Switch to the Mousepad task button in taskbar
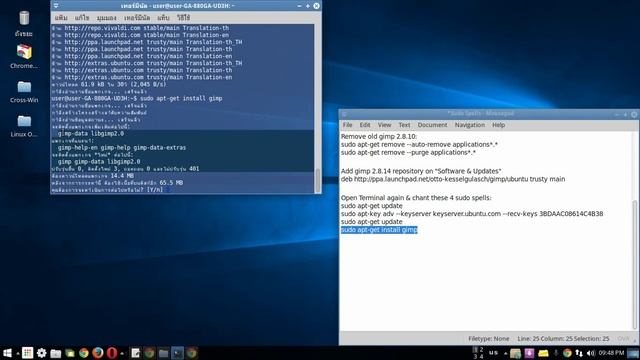 135,353
